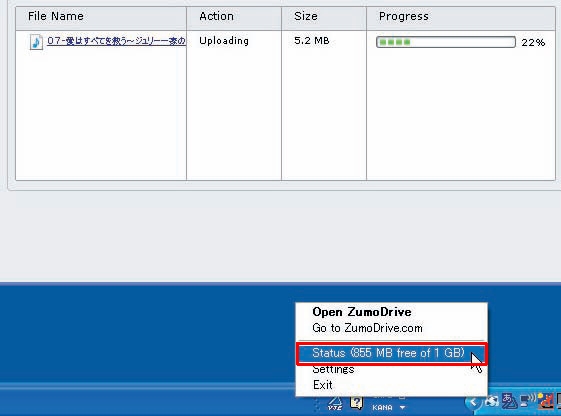
Task: Open the VJE input method icon
Action: [335, 404]
